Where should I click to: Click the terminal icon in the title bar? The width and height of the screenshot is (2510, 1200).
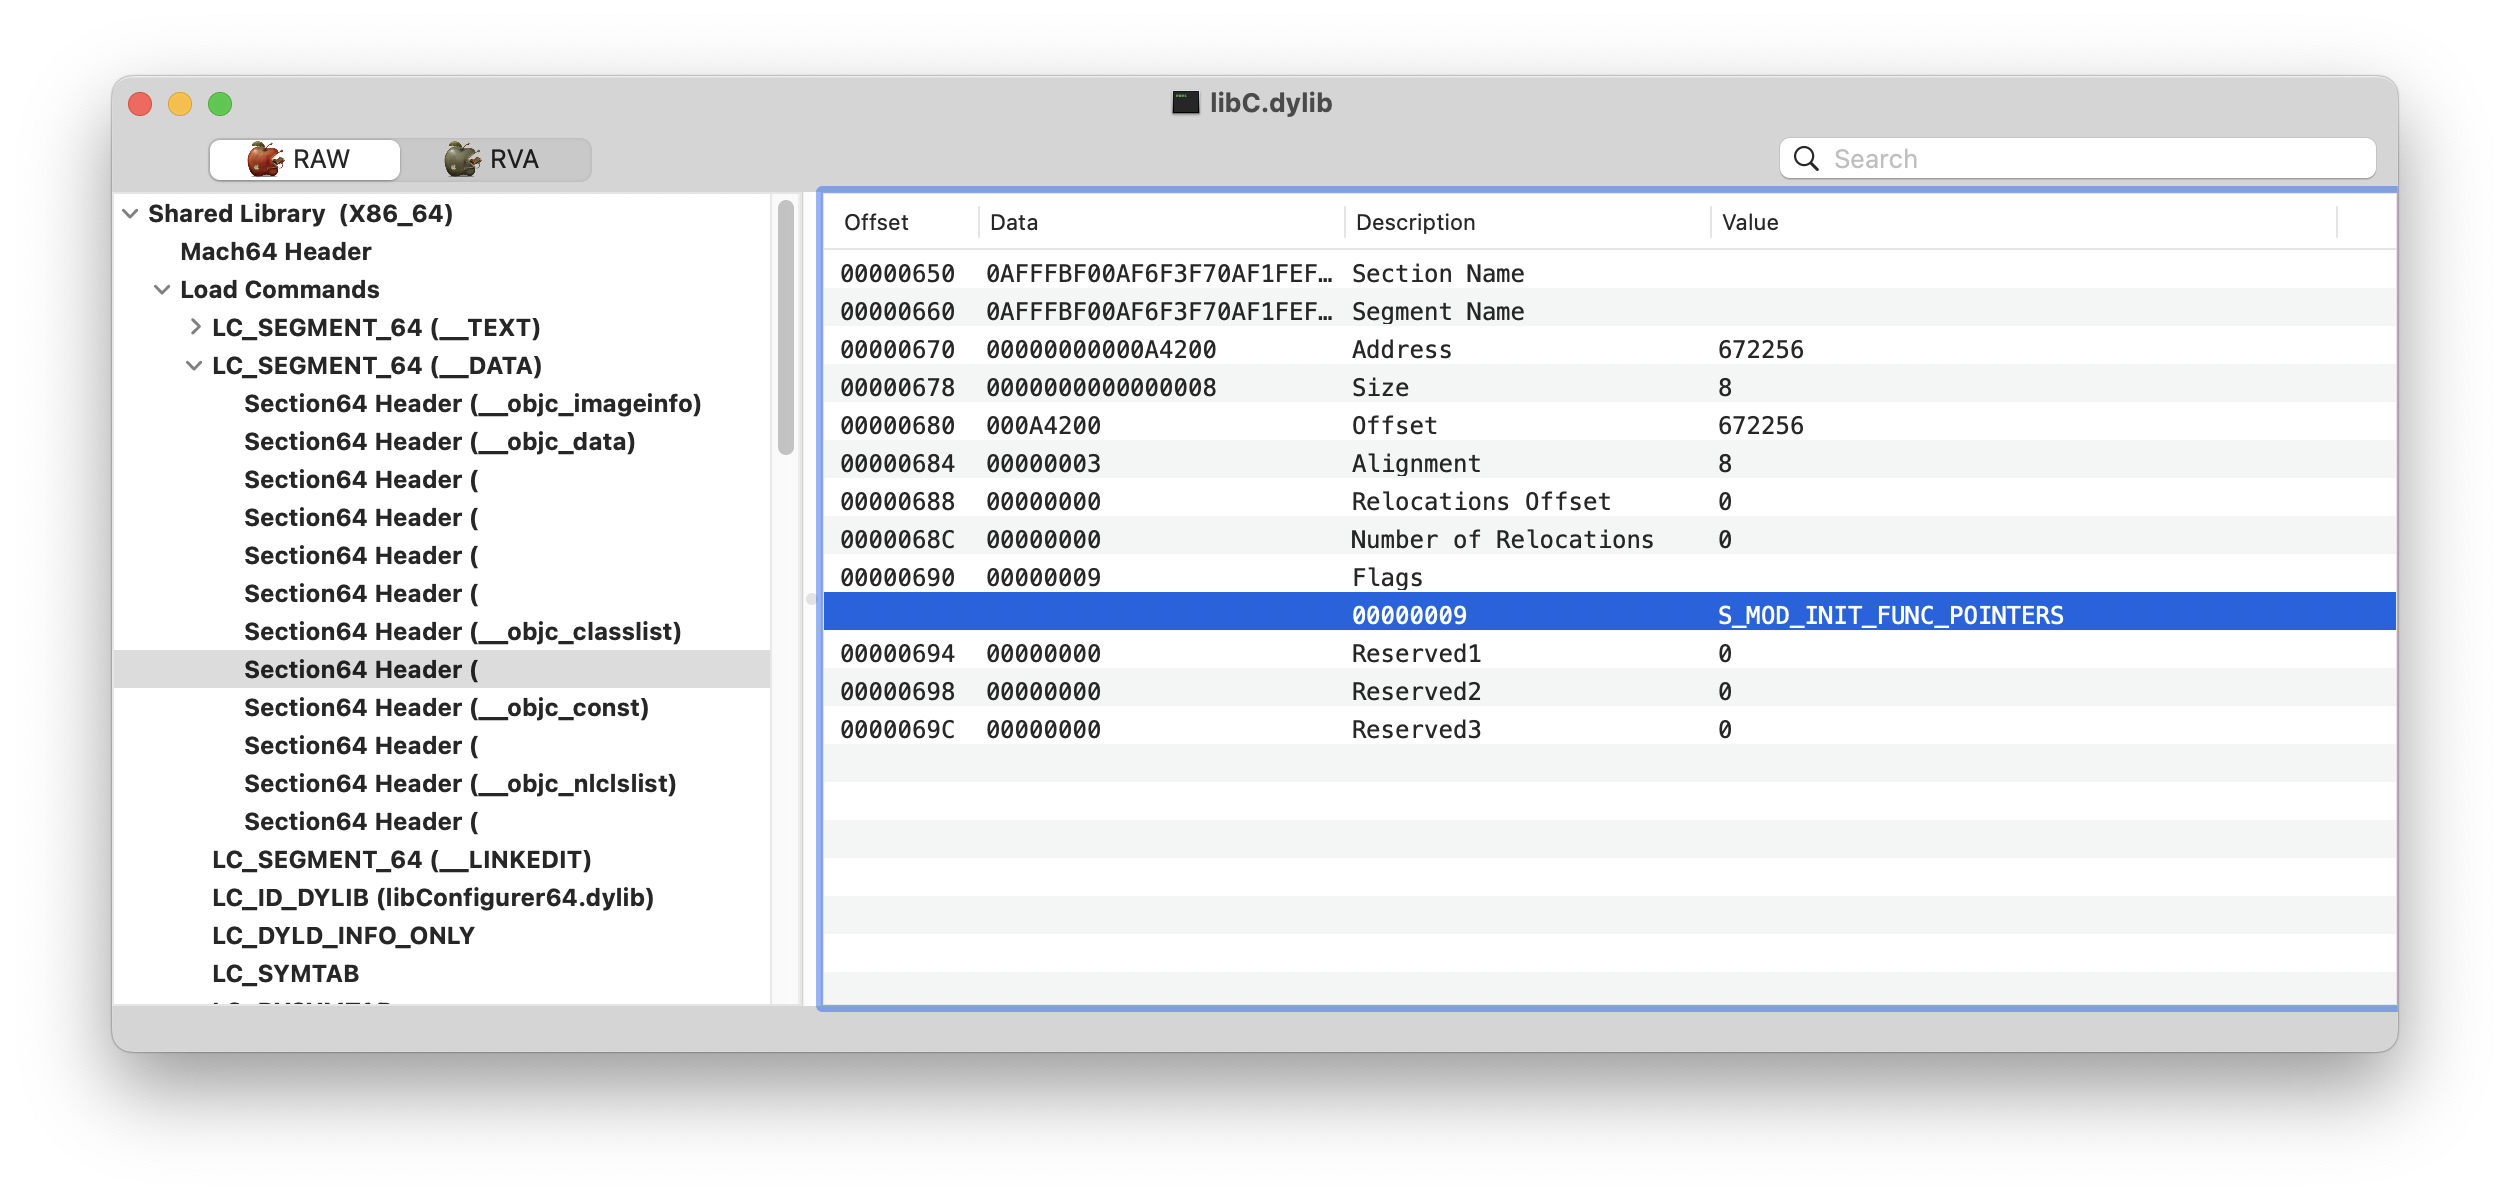point(1184,101)
